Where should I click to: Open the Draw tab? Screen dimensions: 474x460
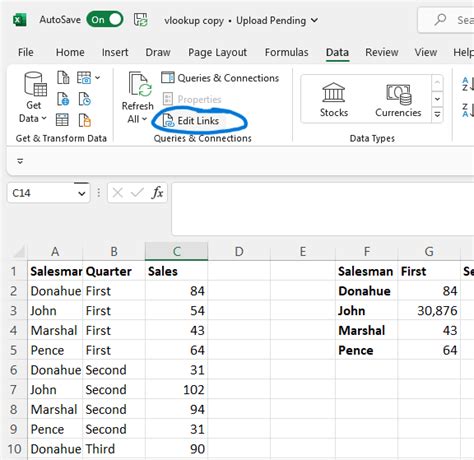point(158,52)
